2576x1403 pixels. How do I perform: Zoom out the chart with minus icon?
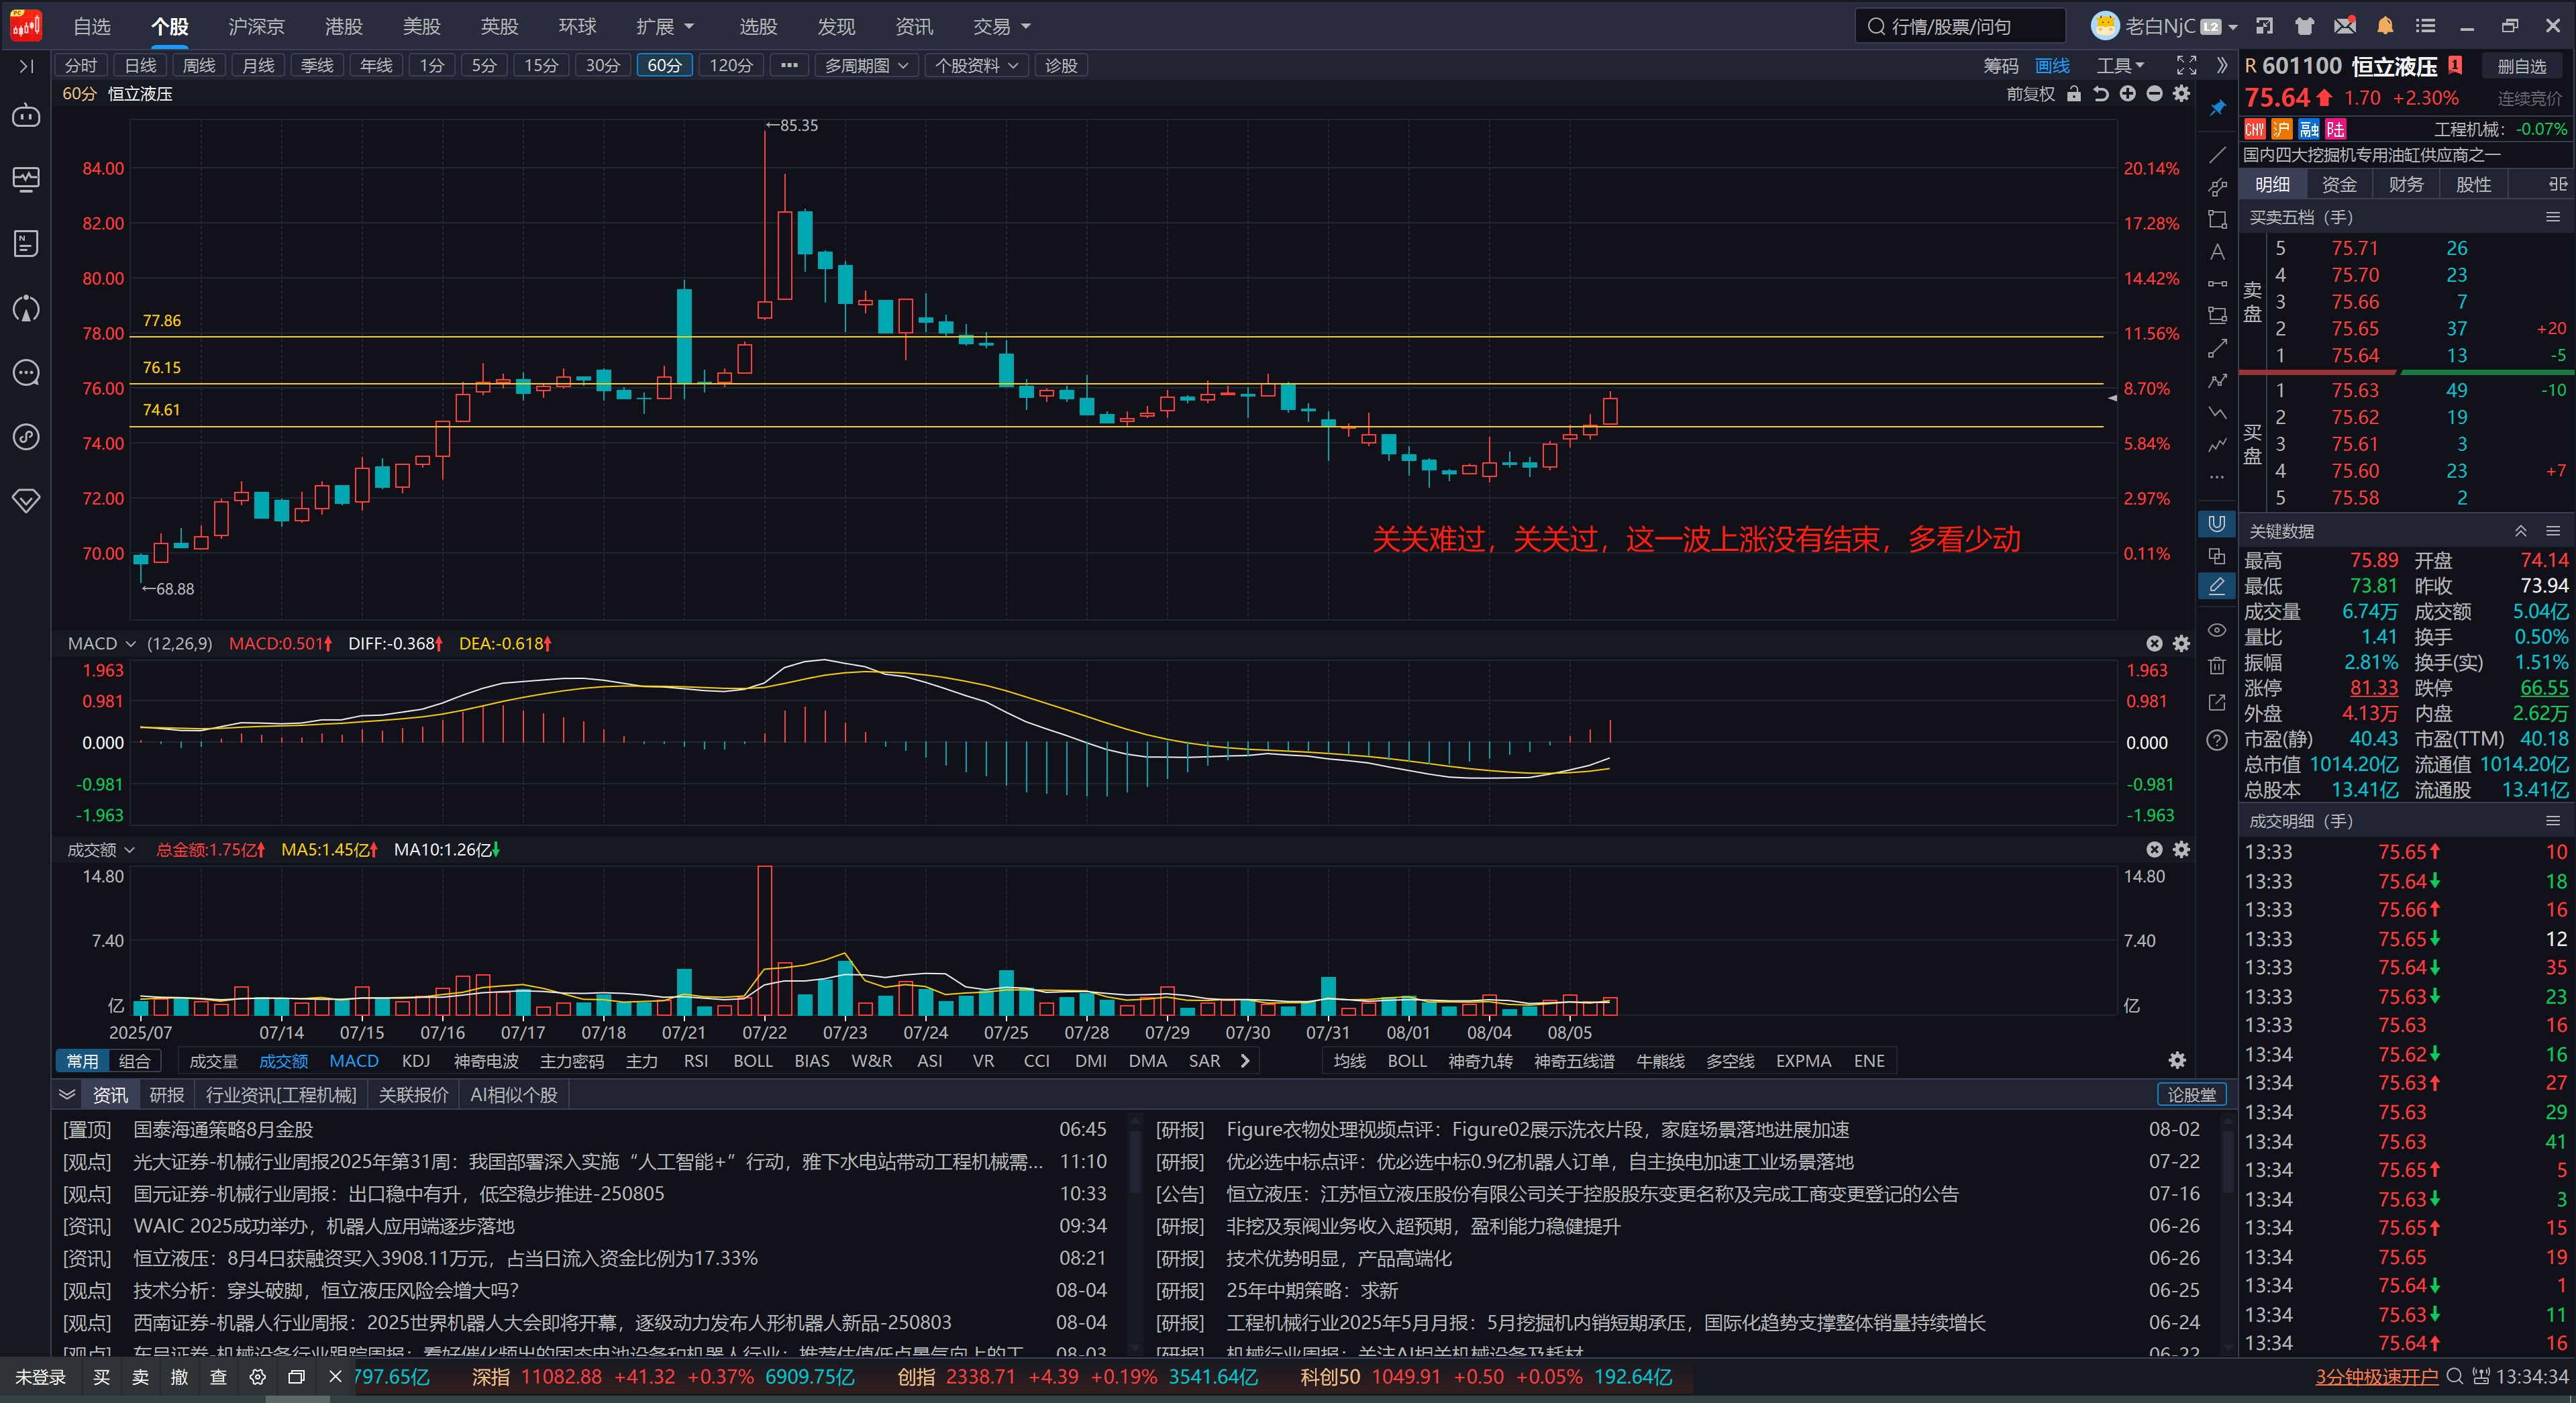[x=2155, y=94]
